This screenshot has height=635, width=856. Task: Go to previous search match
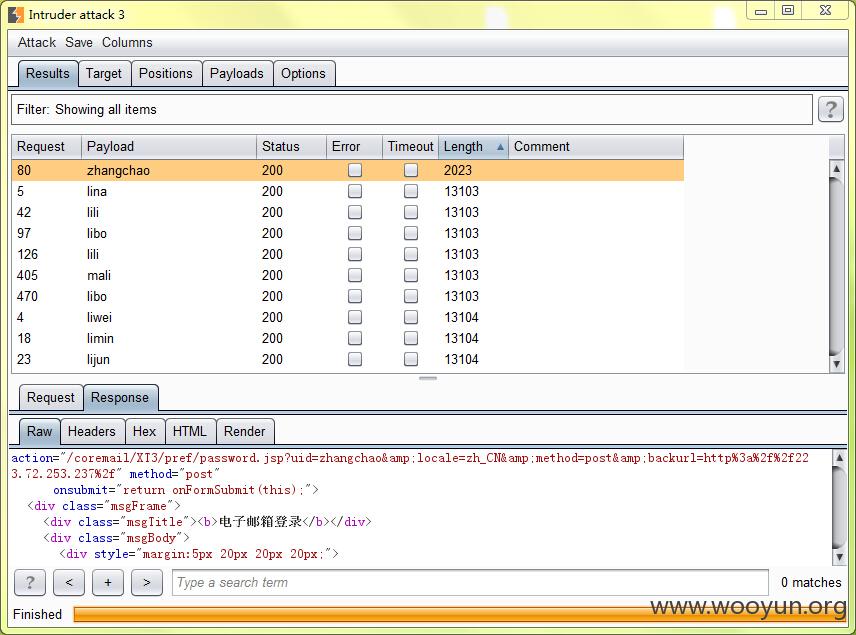[x=69, y=583]
